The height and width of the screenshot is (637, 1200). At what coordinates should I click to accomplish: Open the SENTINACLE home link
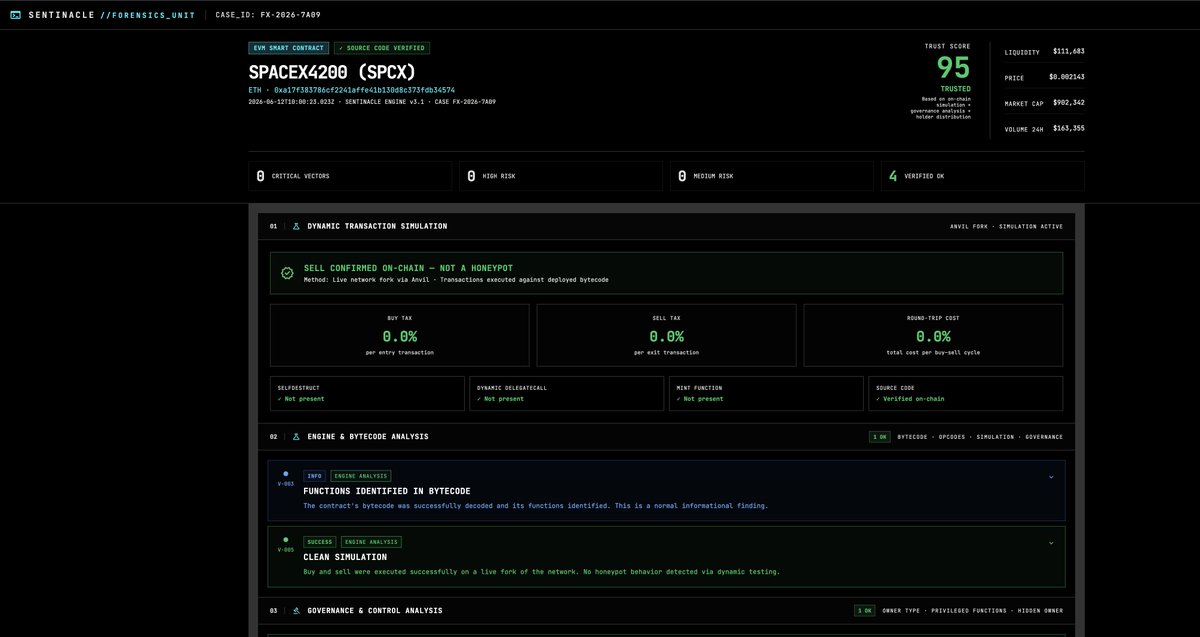pos(60,15)
